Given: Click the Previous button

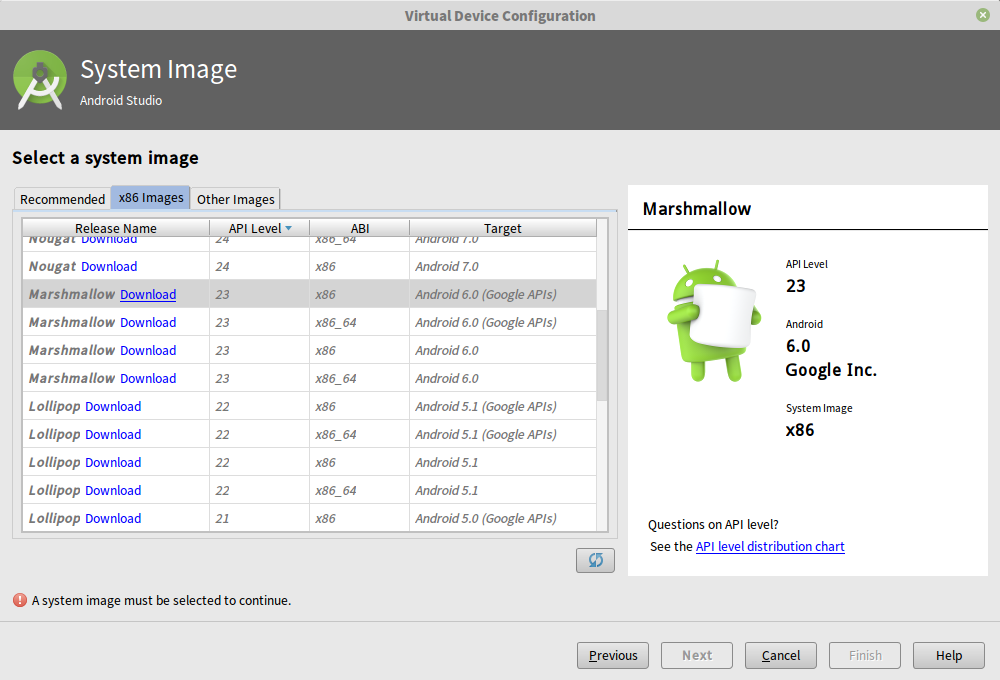Looking at the screenshot, I should tap(612, 655).
